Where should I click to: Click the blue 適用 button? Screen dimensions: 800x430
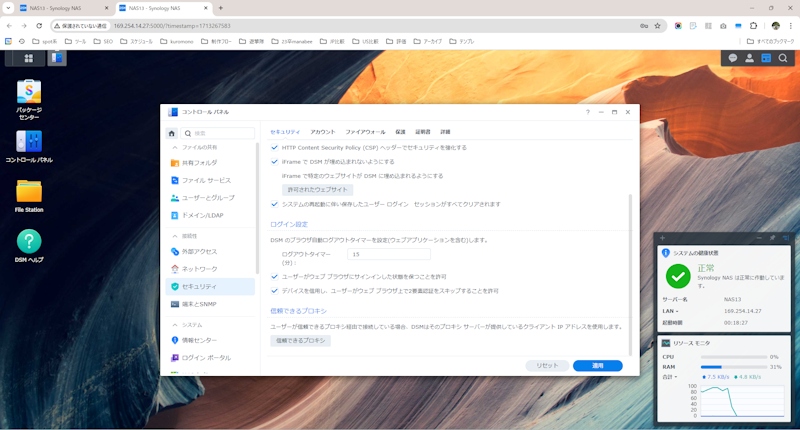pos(597,366)
